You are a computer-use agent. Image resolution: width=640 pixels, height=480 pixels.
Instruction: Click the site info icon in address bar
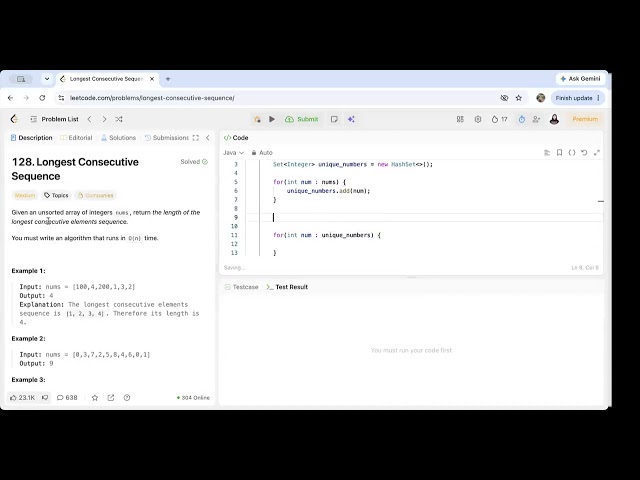[x=61, y=98]
